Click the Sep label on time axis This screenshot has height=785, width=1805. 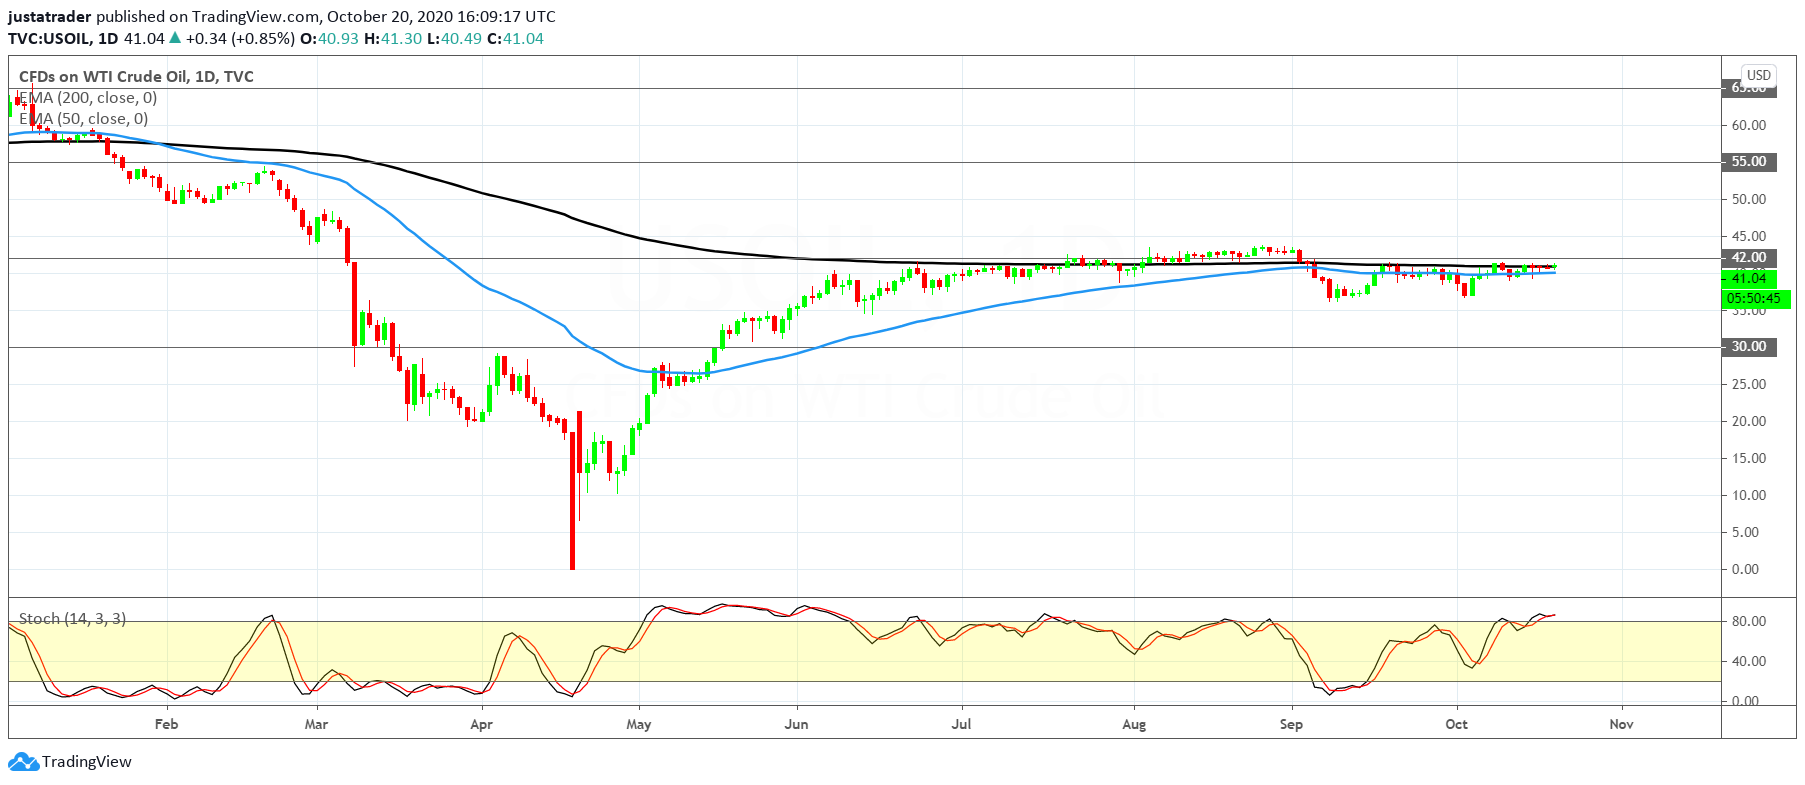1291,724
